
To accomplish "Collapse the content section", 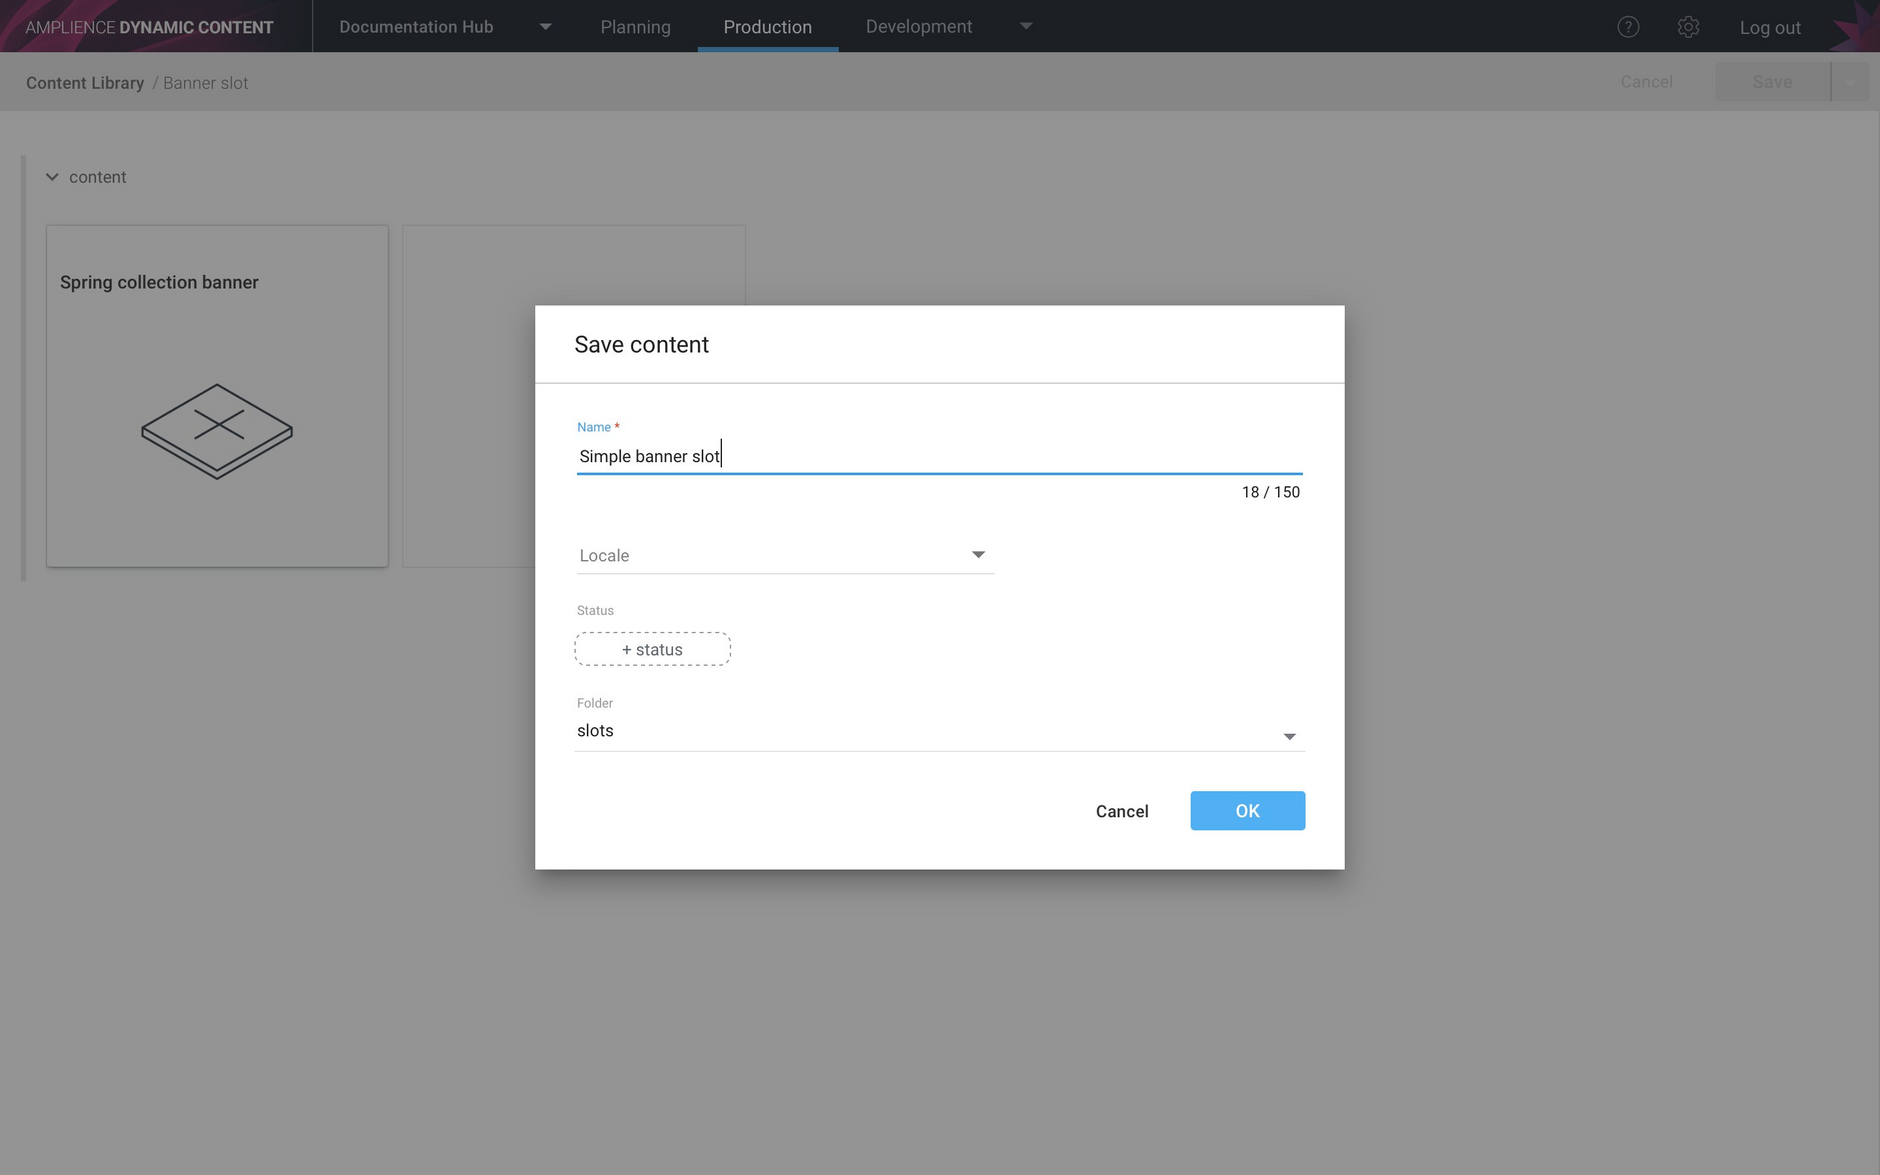I will tap(52, 176).
